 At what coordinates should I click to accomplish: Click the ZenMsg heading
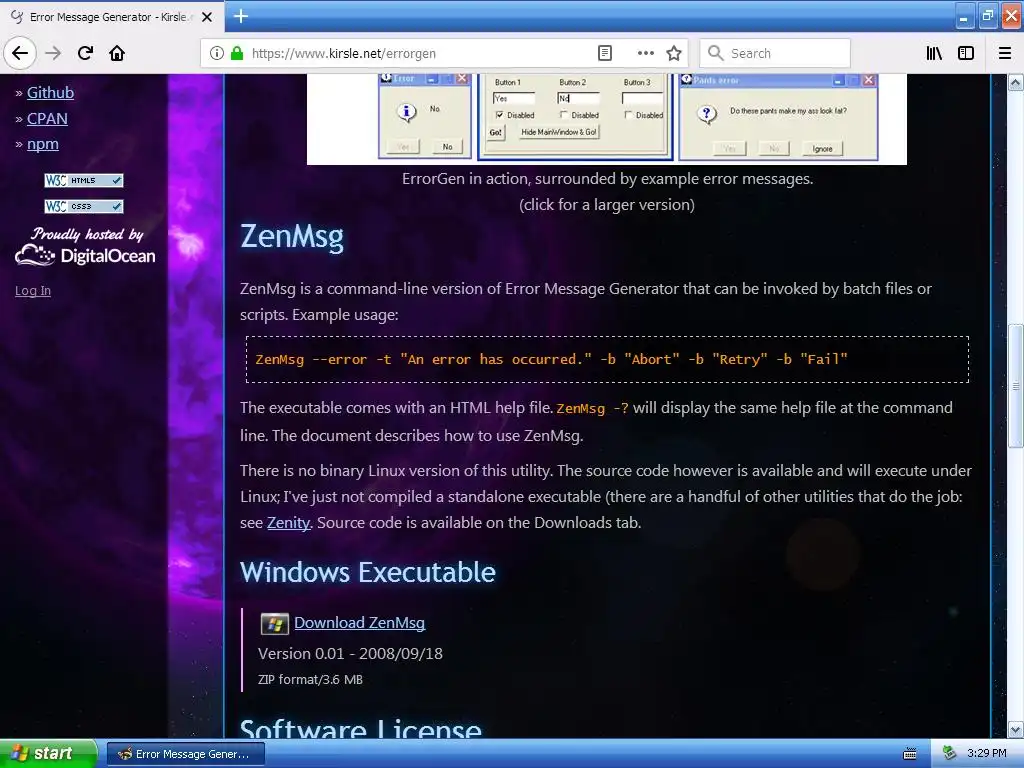[292, 236]
